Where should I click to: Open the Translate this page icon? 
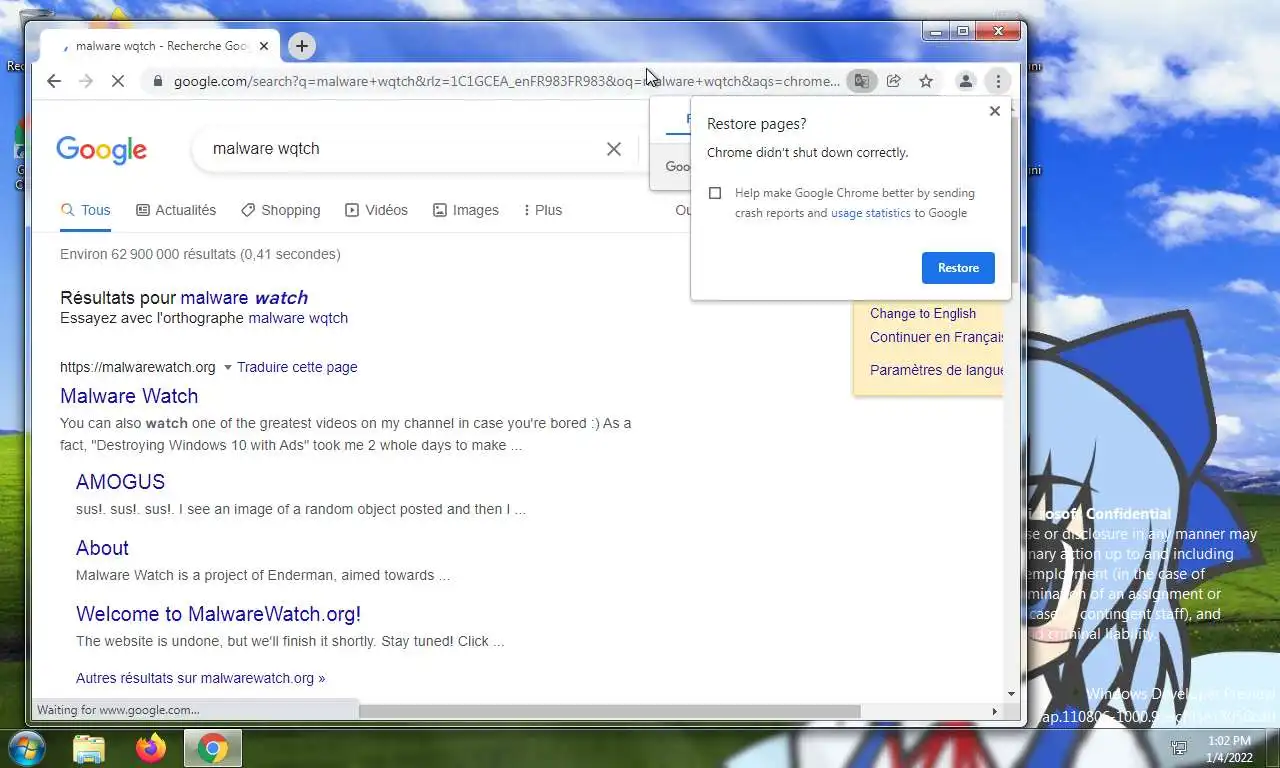[861, 81]
